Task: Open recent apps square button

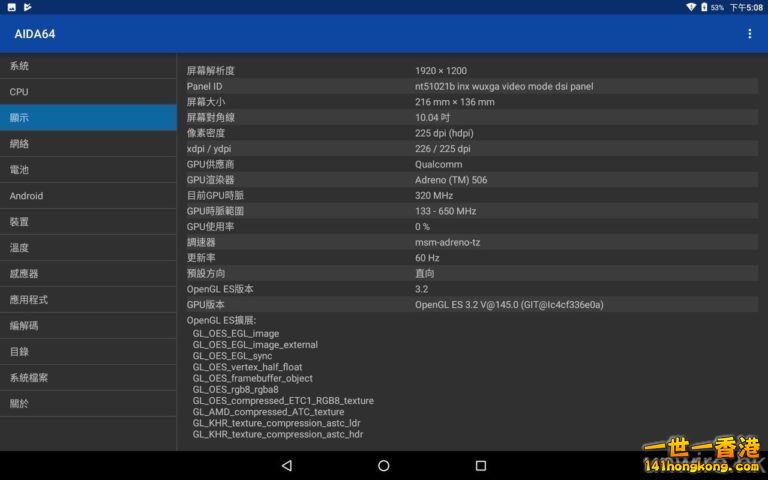Action: coord(481,465)
